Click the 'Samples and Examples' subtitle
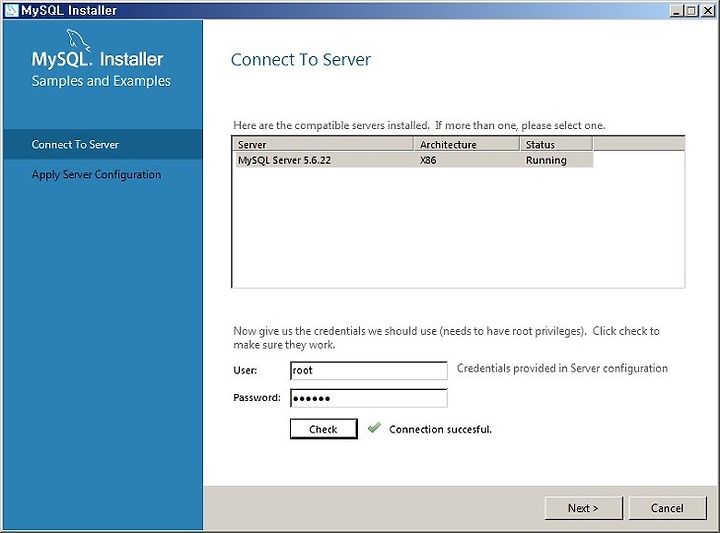720x533 pixels. tap(101, 81)
